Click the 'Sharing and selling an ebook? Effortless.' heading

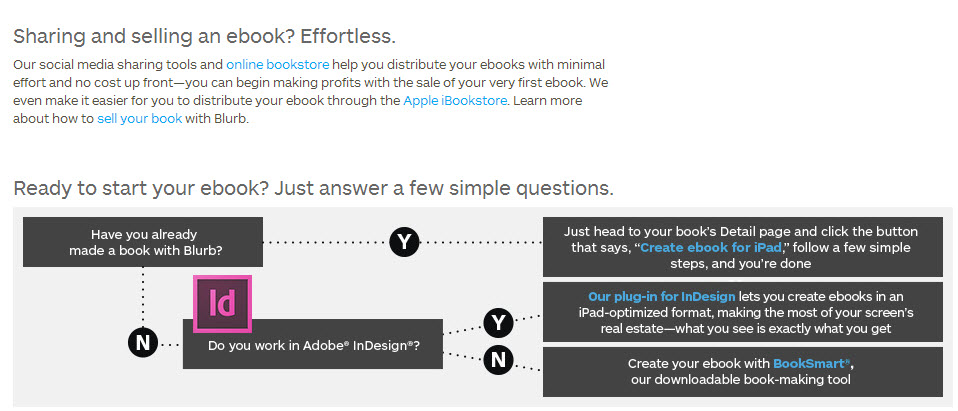[204, 37]
